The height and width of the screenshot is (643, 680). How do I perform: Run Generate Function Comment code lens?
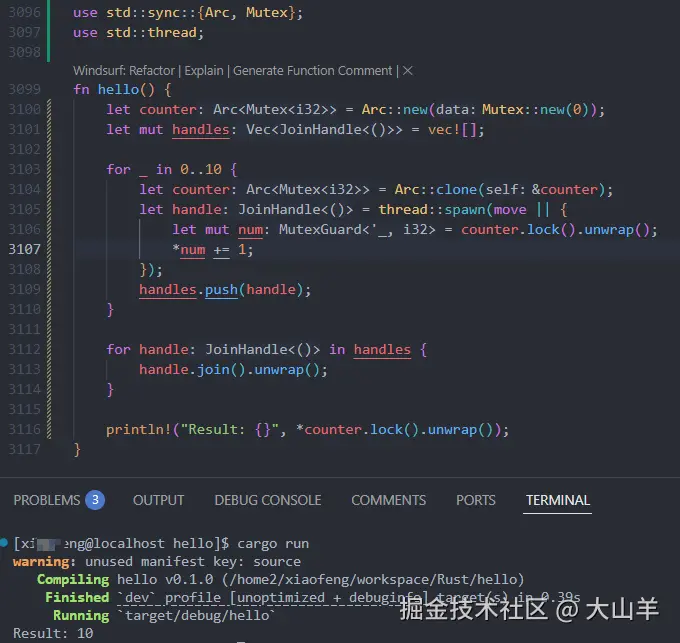point(313,71)
